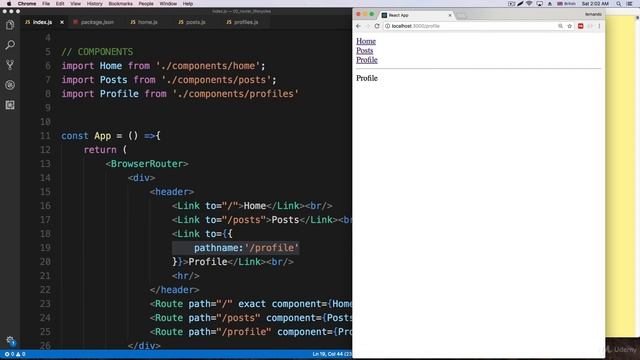Open Spotlight search in menu bar

619,4
